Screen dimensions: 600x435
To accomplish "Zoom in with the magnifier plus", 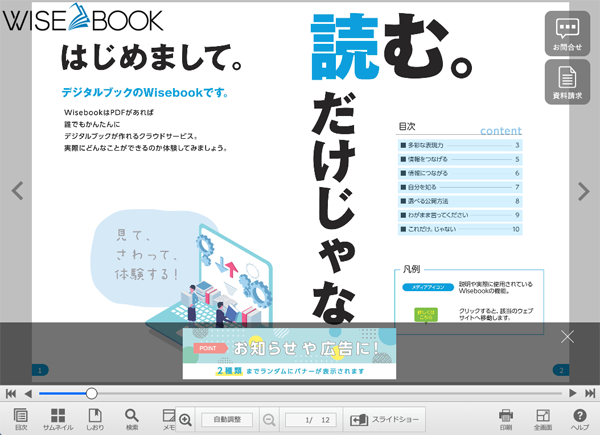I will point(185,420).
